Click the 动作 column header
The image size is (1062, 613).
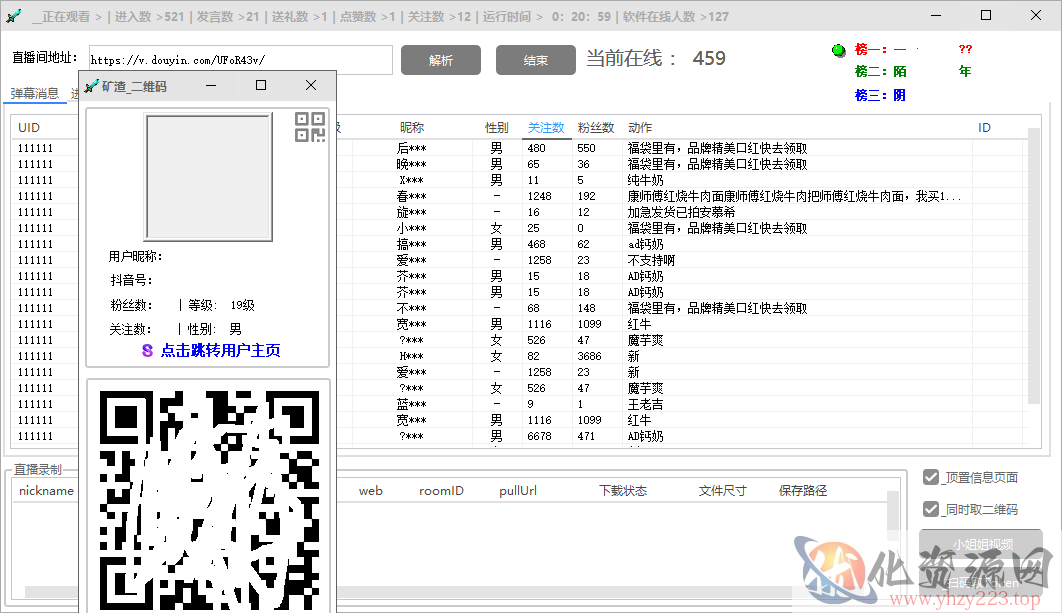tap(640, 127)
